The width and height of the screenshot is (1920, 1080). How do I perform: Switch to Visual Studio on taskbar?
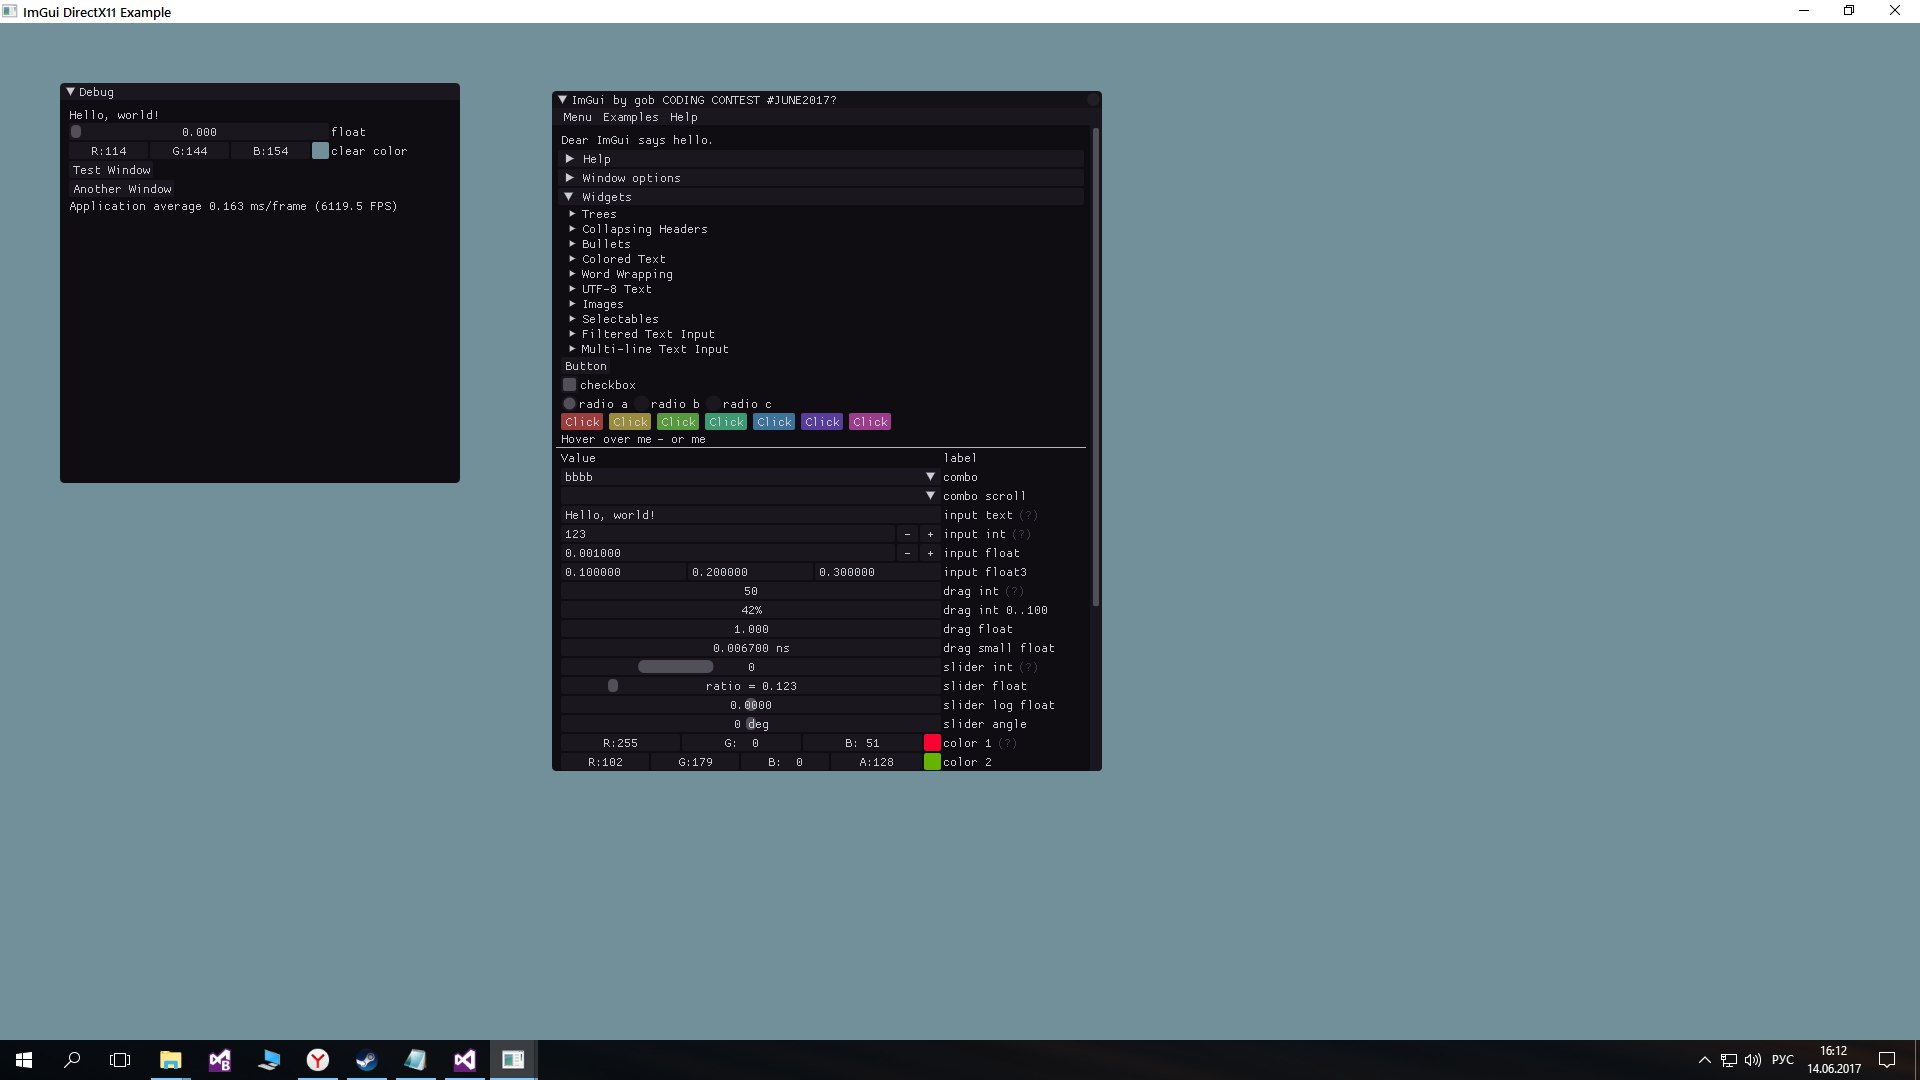coord(465,1060)
